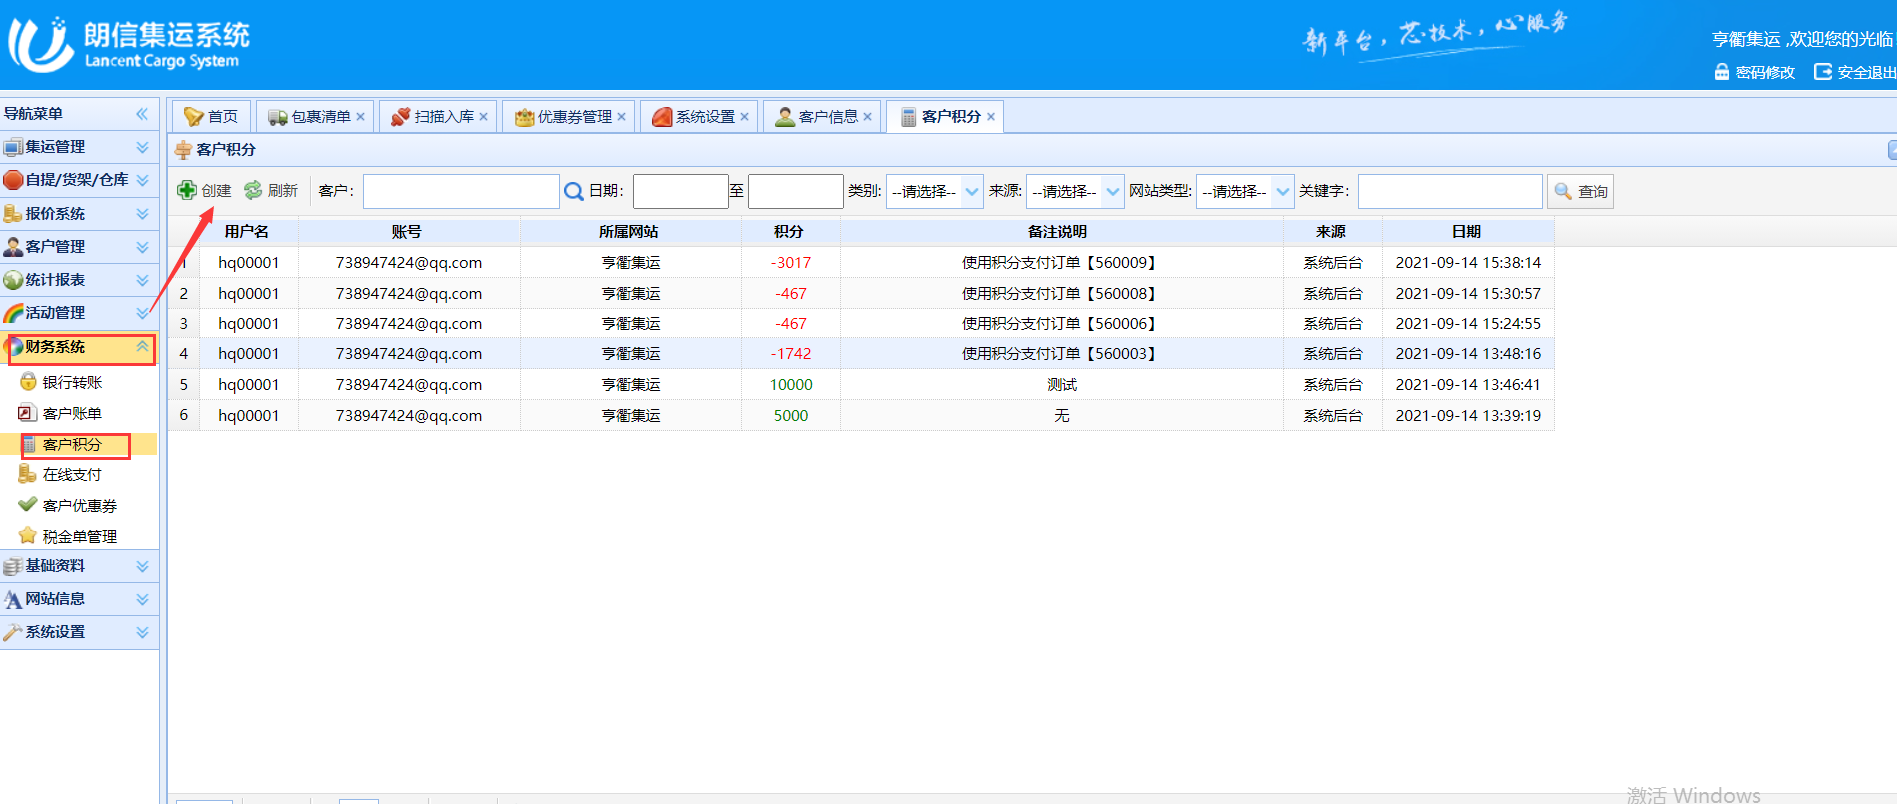Screen dimensions: 1897x804
Task: Click the Query button
Action: pos(1580,191)
